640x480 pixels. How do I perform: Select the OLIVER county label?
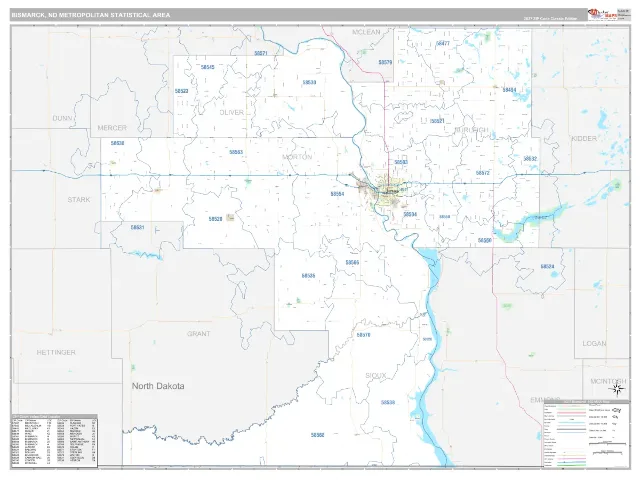pyautogui.click(x=231, y=112)
